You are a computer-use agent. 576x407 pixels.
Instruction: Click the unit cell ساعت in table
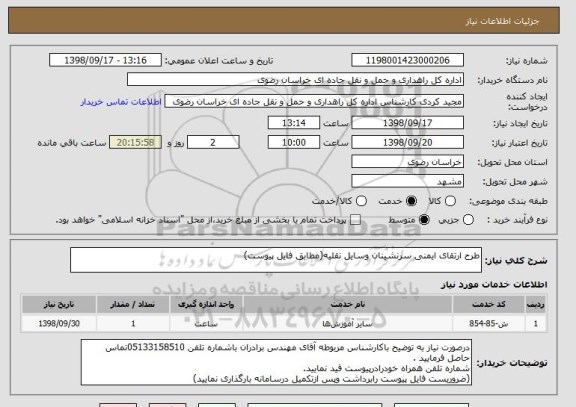pos(206,324)
